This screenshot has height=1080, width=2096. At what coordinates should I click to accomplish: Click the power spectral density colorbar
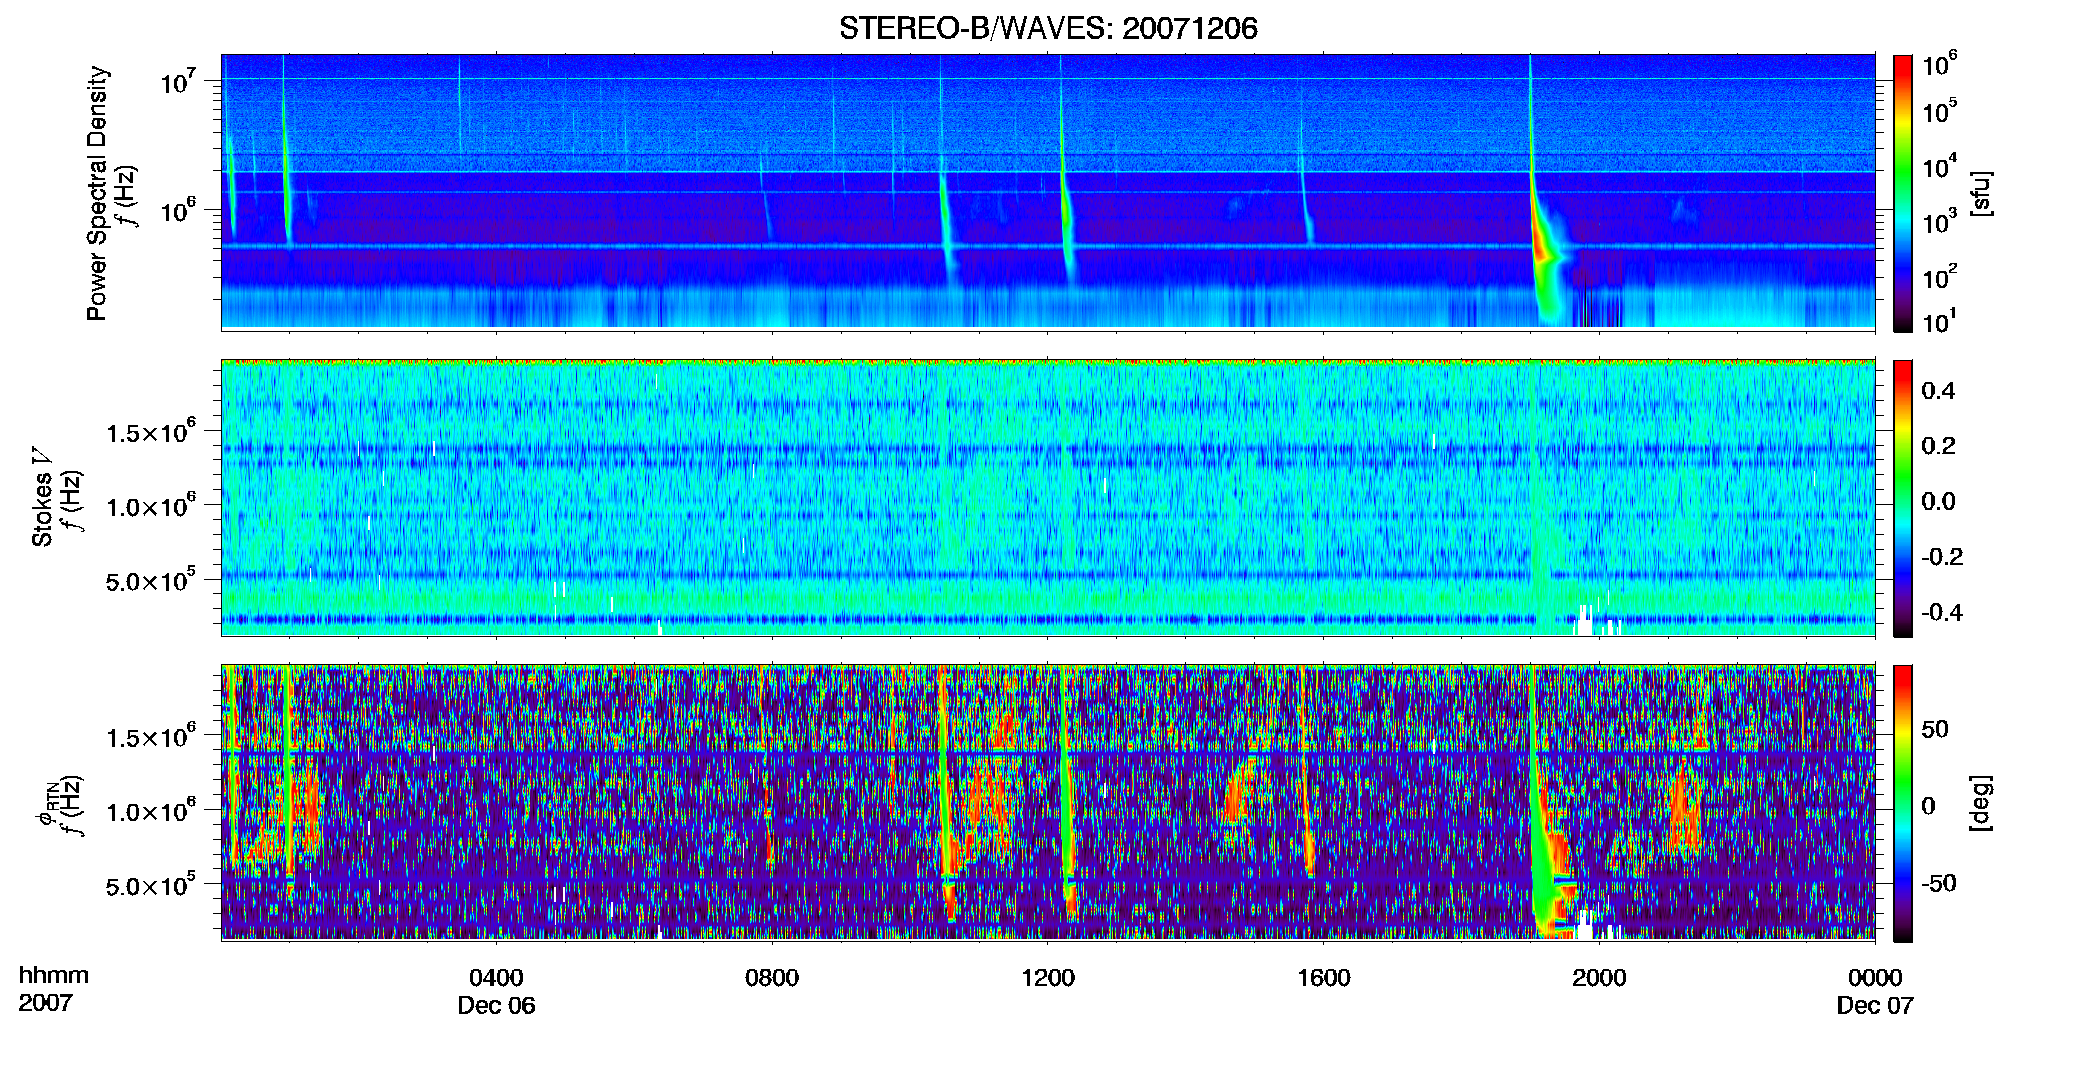(x=1903, y=193)
